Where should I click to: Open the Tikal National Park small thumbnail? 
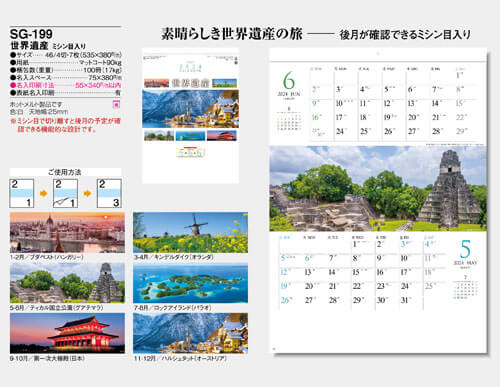pyautogui.click(x=67, y=283)
